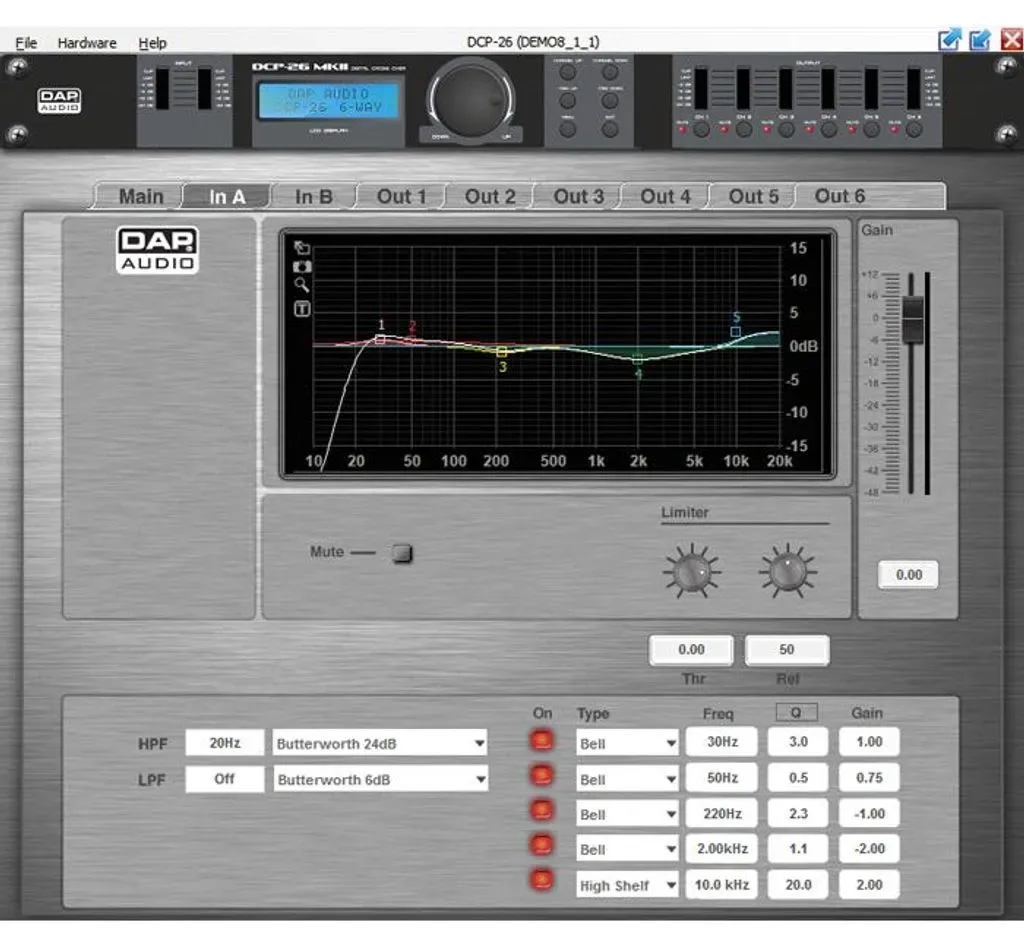Click the limiter release knob
Screen dimensions: 1024x946
coord(788,571)
